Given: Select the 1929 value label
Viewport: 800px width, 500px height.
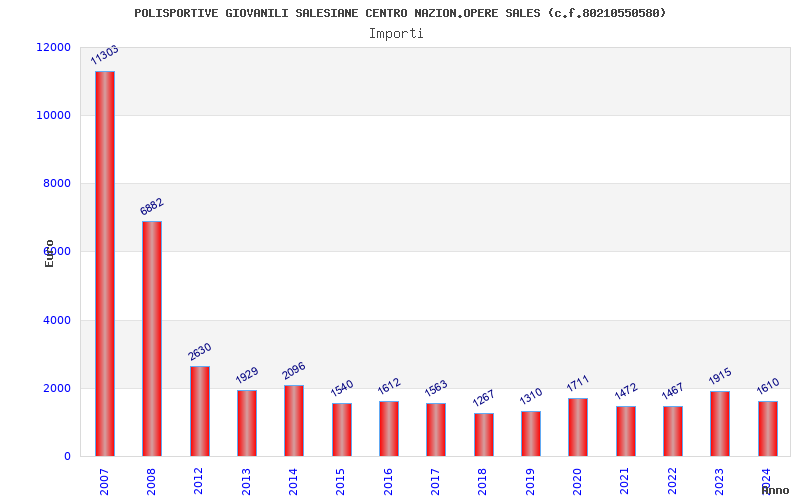Looking at the screenshot, I should click(246, 375).
